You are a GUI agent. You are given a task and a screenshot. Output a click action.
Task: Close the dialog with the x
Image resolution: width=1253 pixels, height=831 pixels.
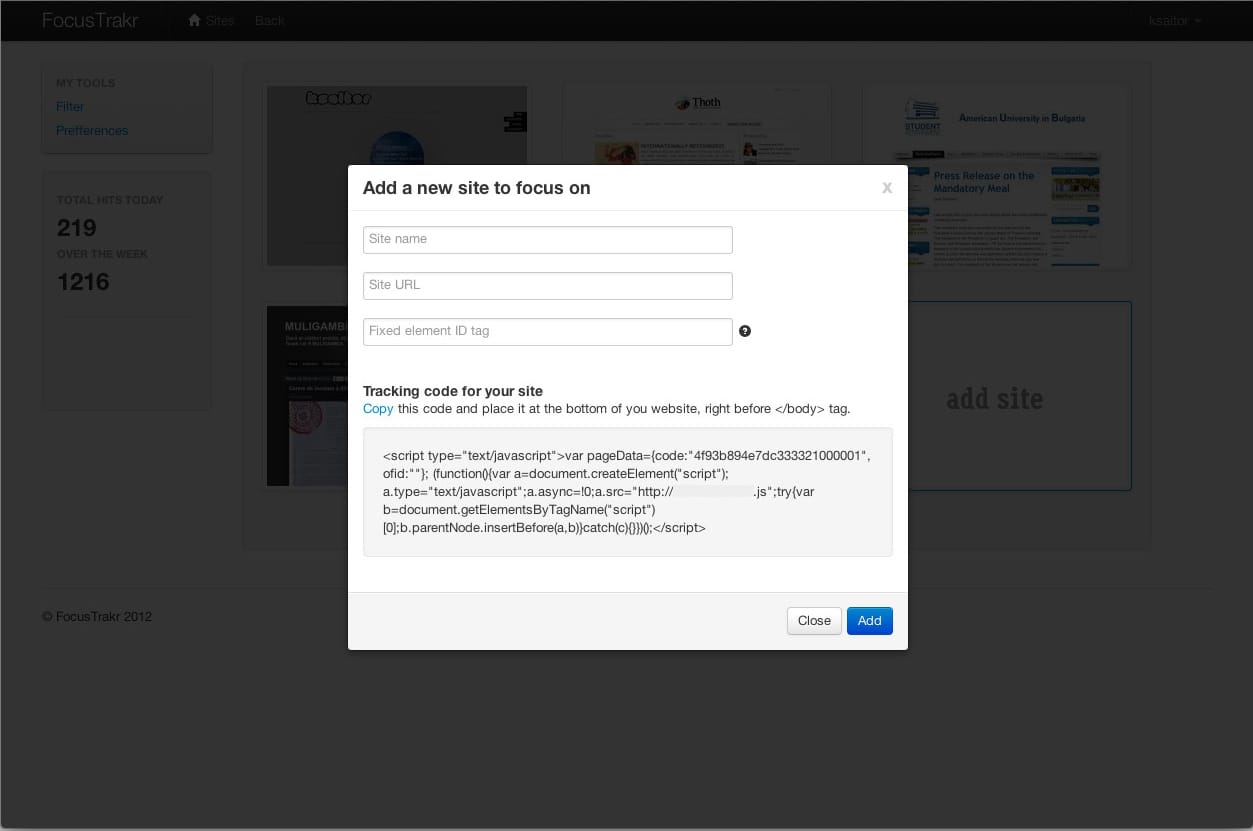(x=886, y=187)
